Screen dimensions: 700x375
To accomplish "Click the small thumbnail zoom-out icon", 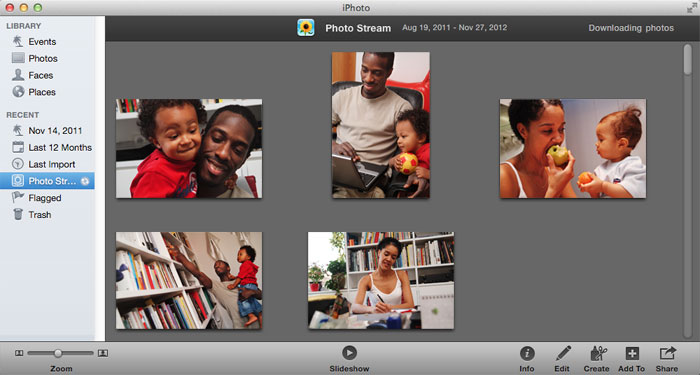I will [19, 353].
